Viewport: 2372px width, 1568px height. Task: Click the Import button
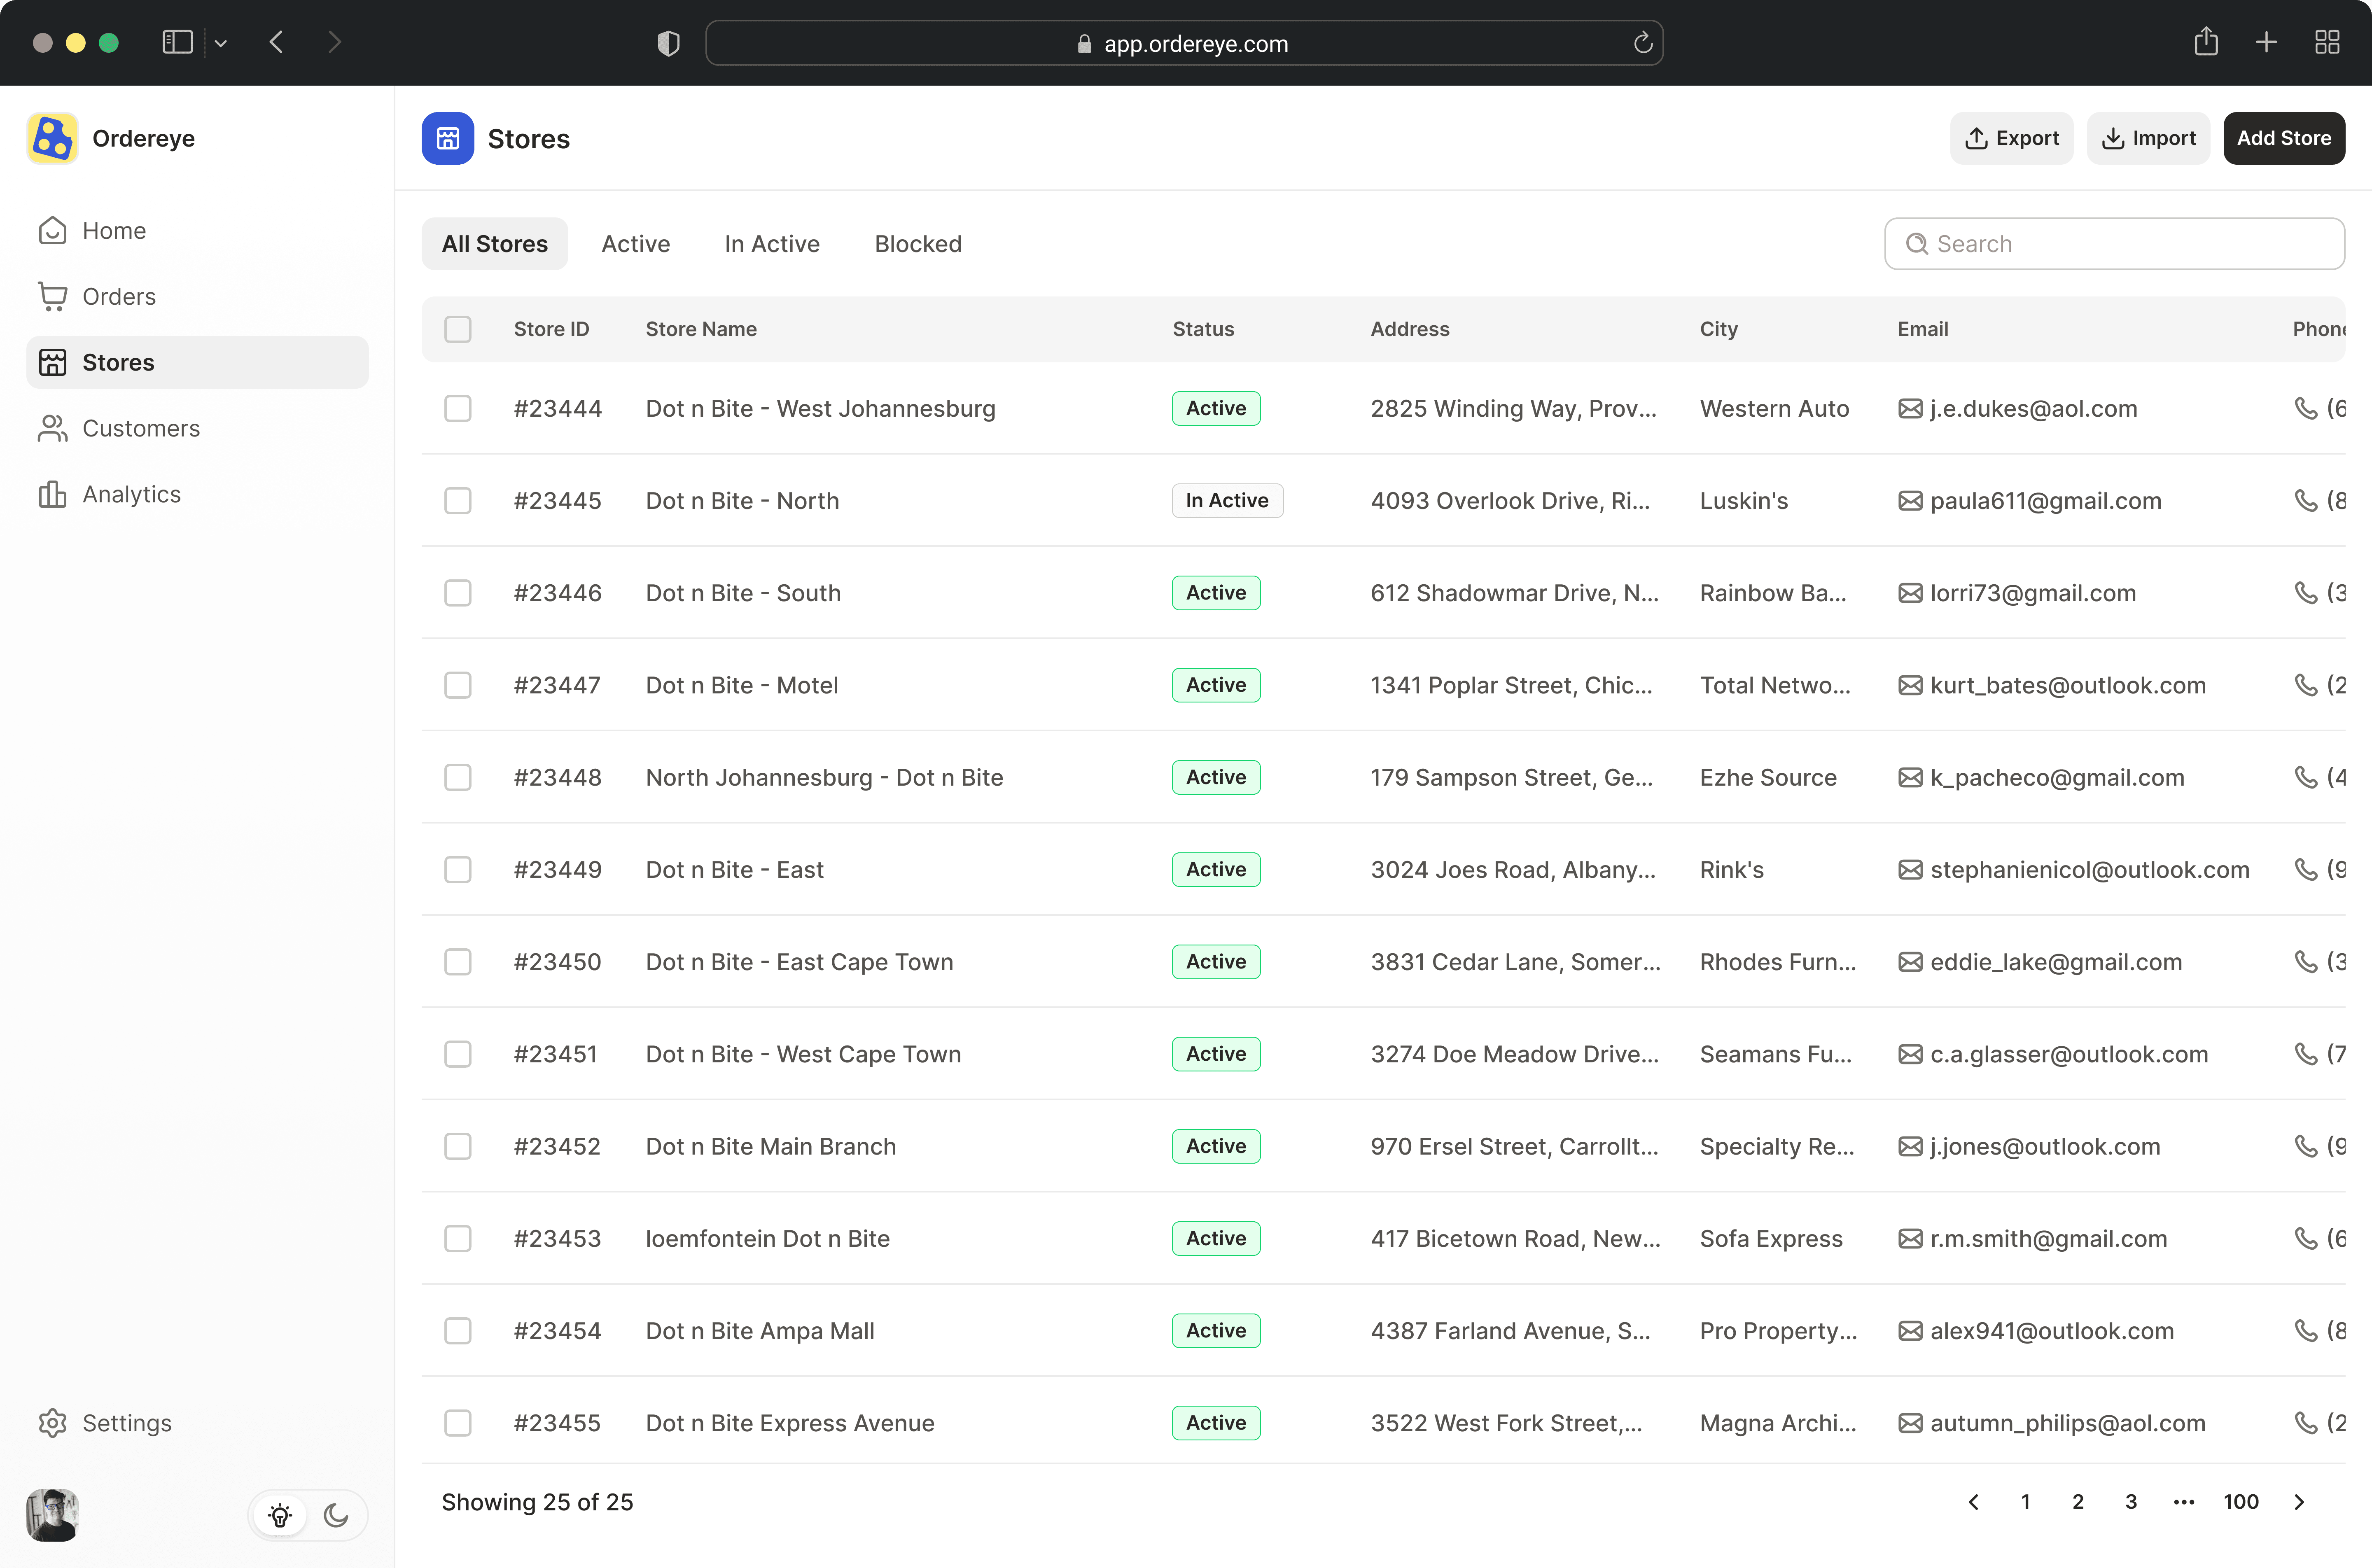point(2148,138)
